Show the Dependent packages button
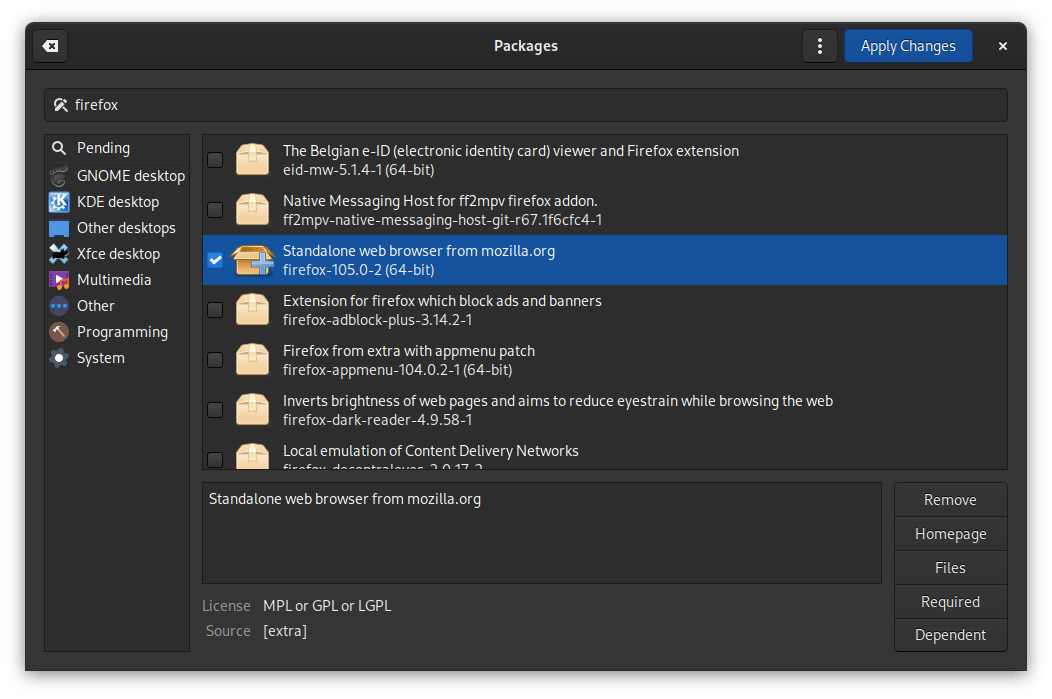The image size is (1052, 699). click(950, 635)
